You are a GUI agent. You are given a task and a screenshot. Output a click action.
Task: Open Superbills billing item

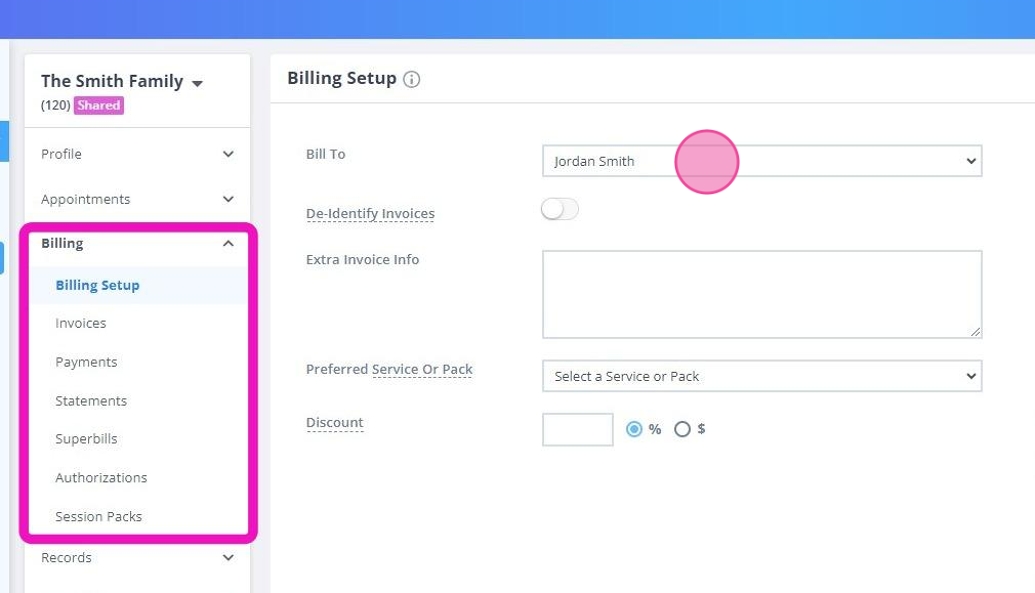(x=86, y=439)
